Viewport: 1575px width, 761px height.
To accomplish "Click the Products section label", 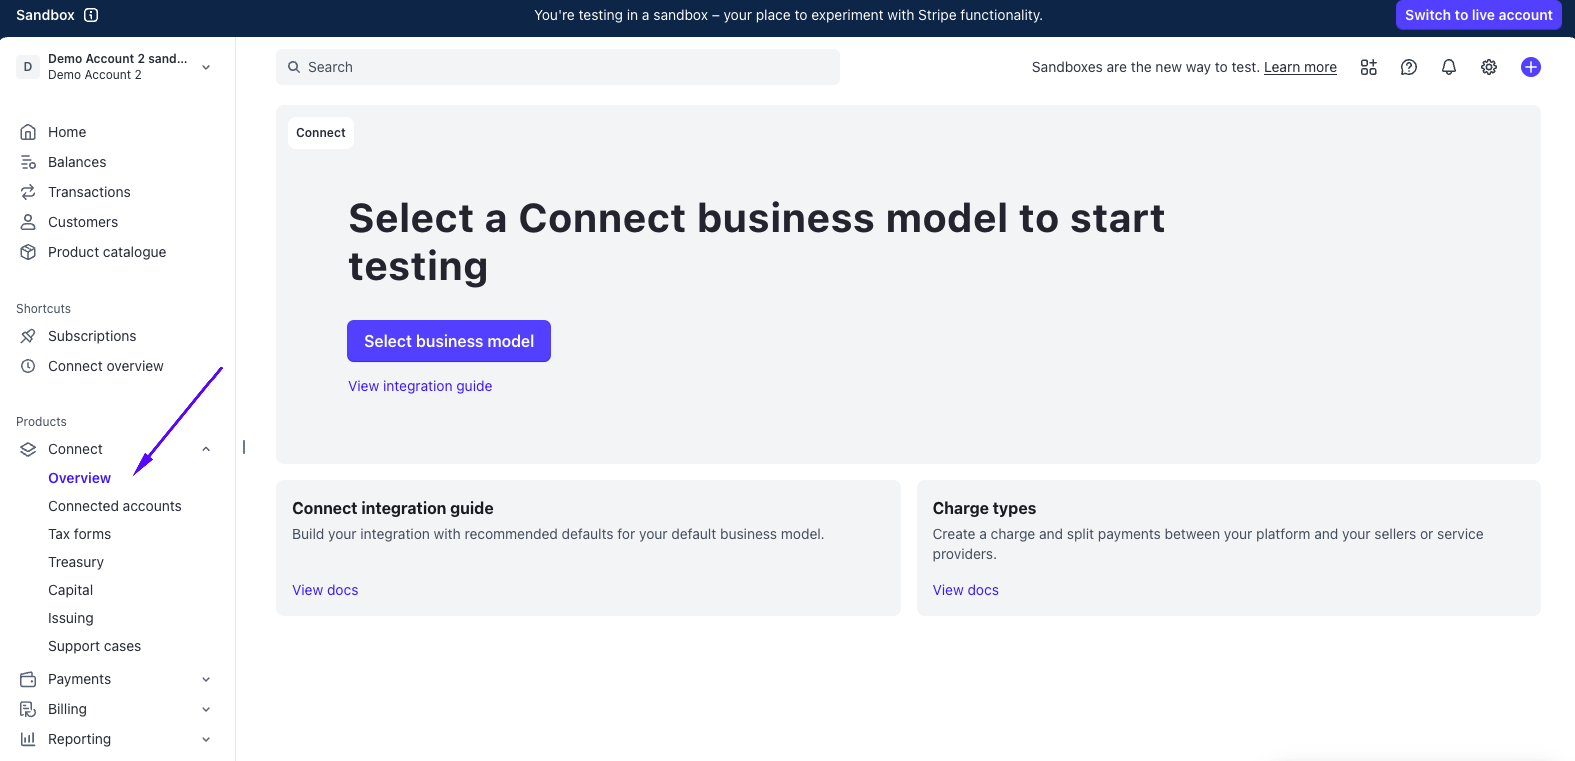I will coord(41,422).
